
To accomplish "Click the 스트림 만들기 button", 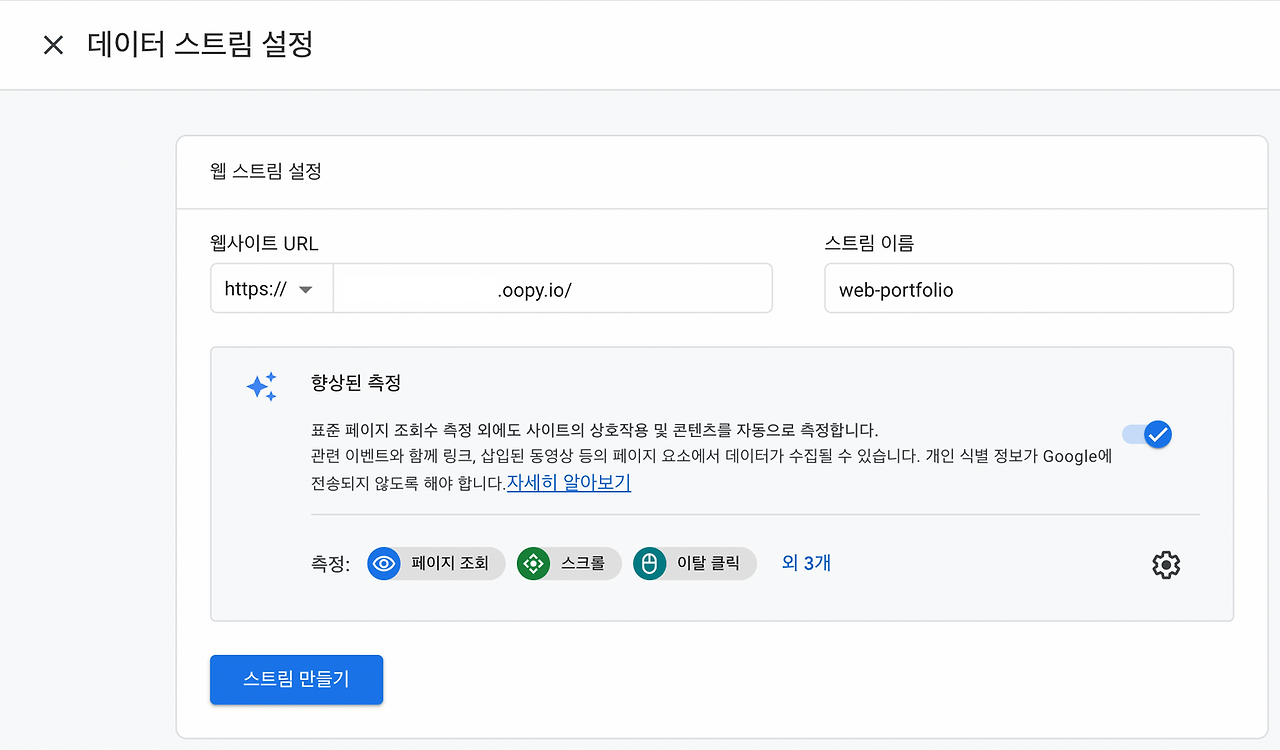I will click(x=296, y=680).
